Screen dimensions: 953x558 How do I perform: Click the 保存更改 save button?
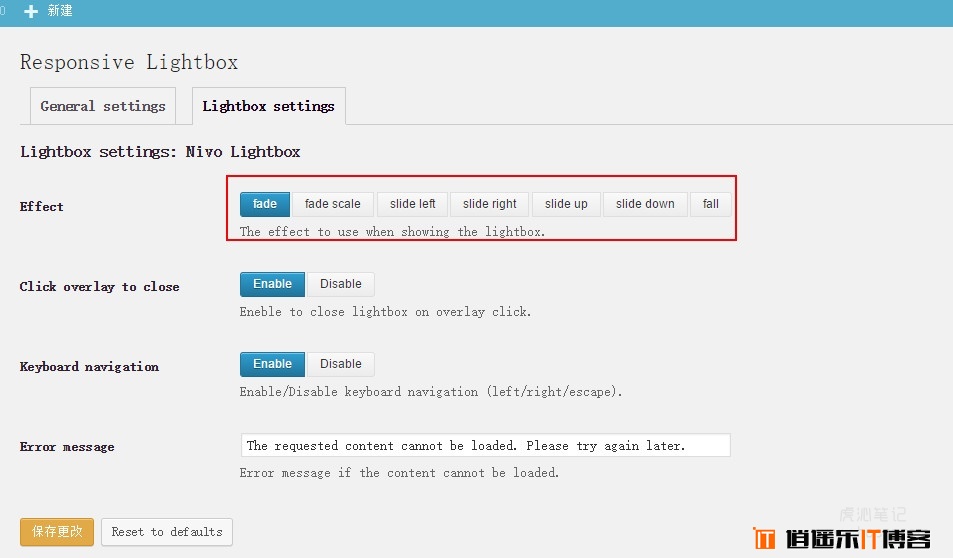tap(57, 532)
